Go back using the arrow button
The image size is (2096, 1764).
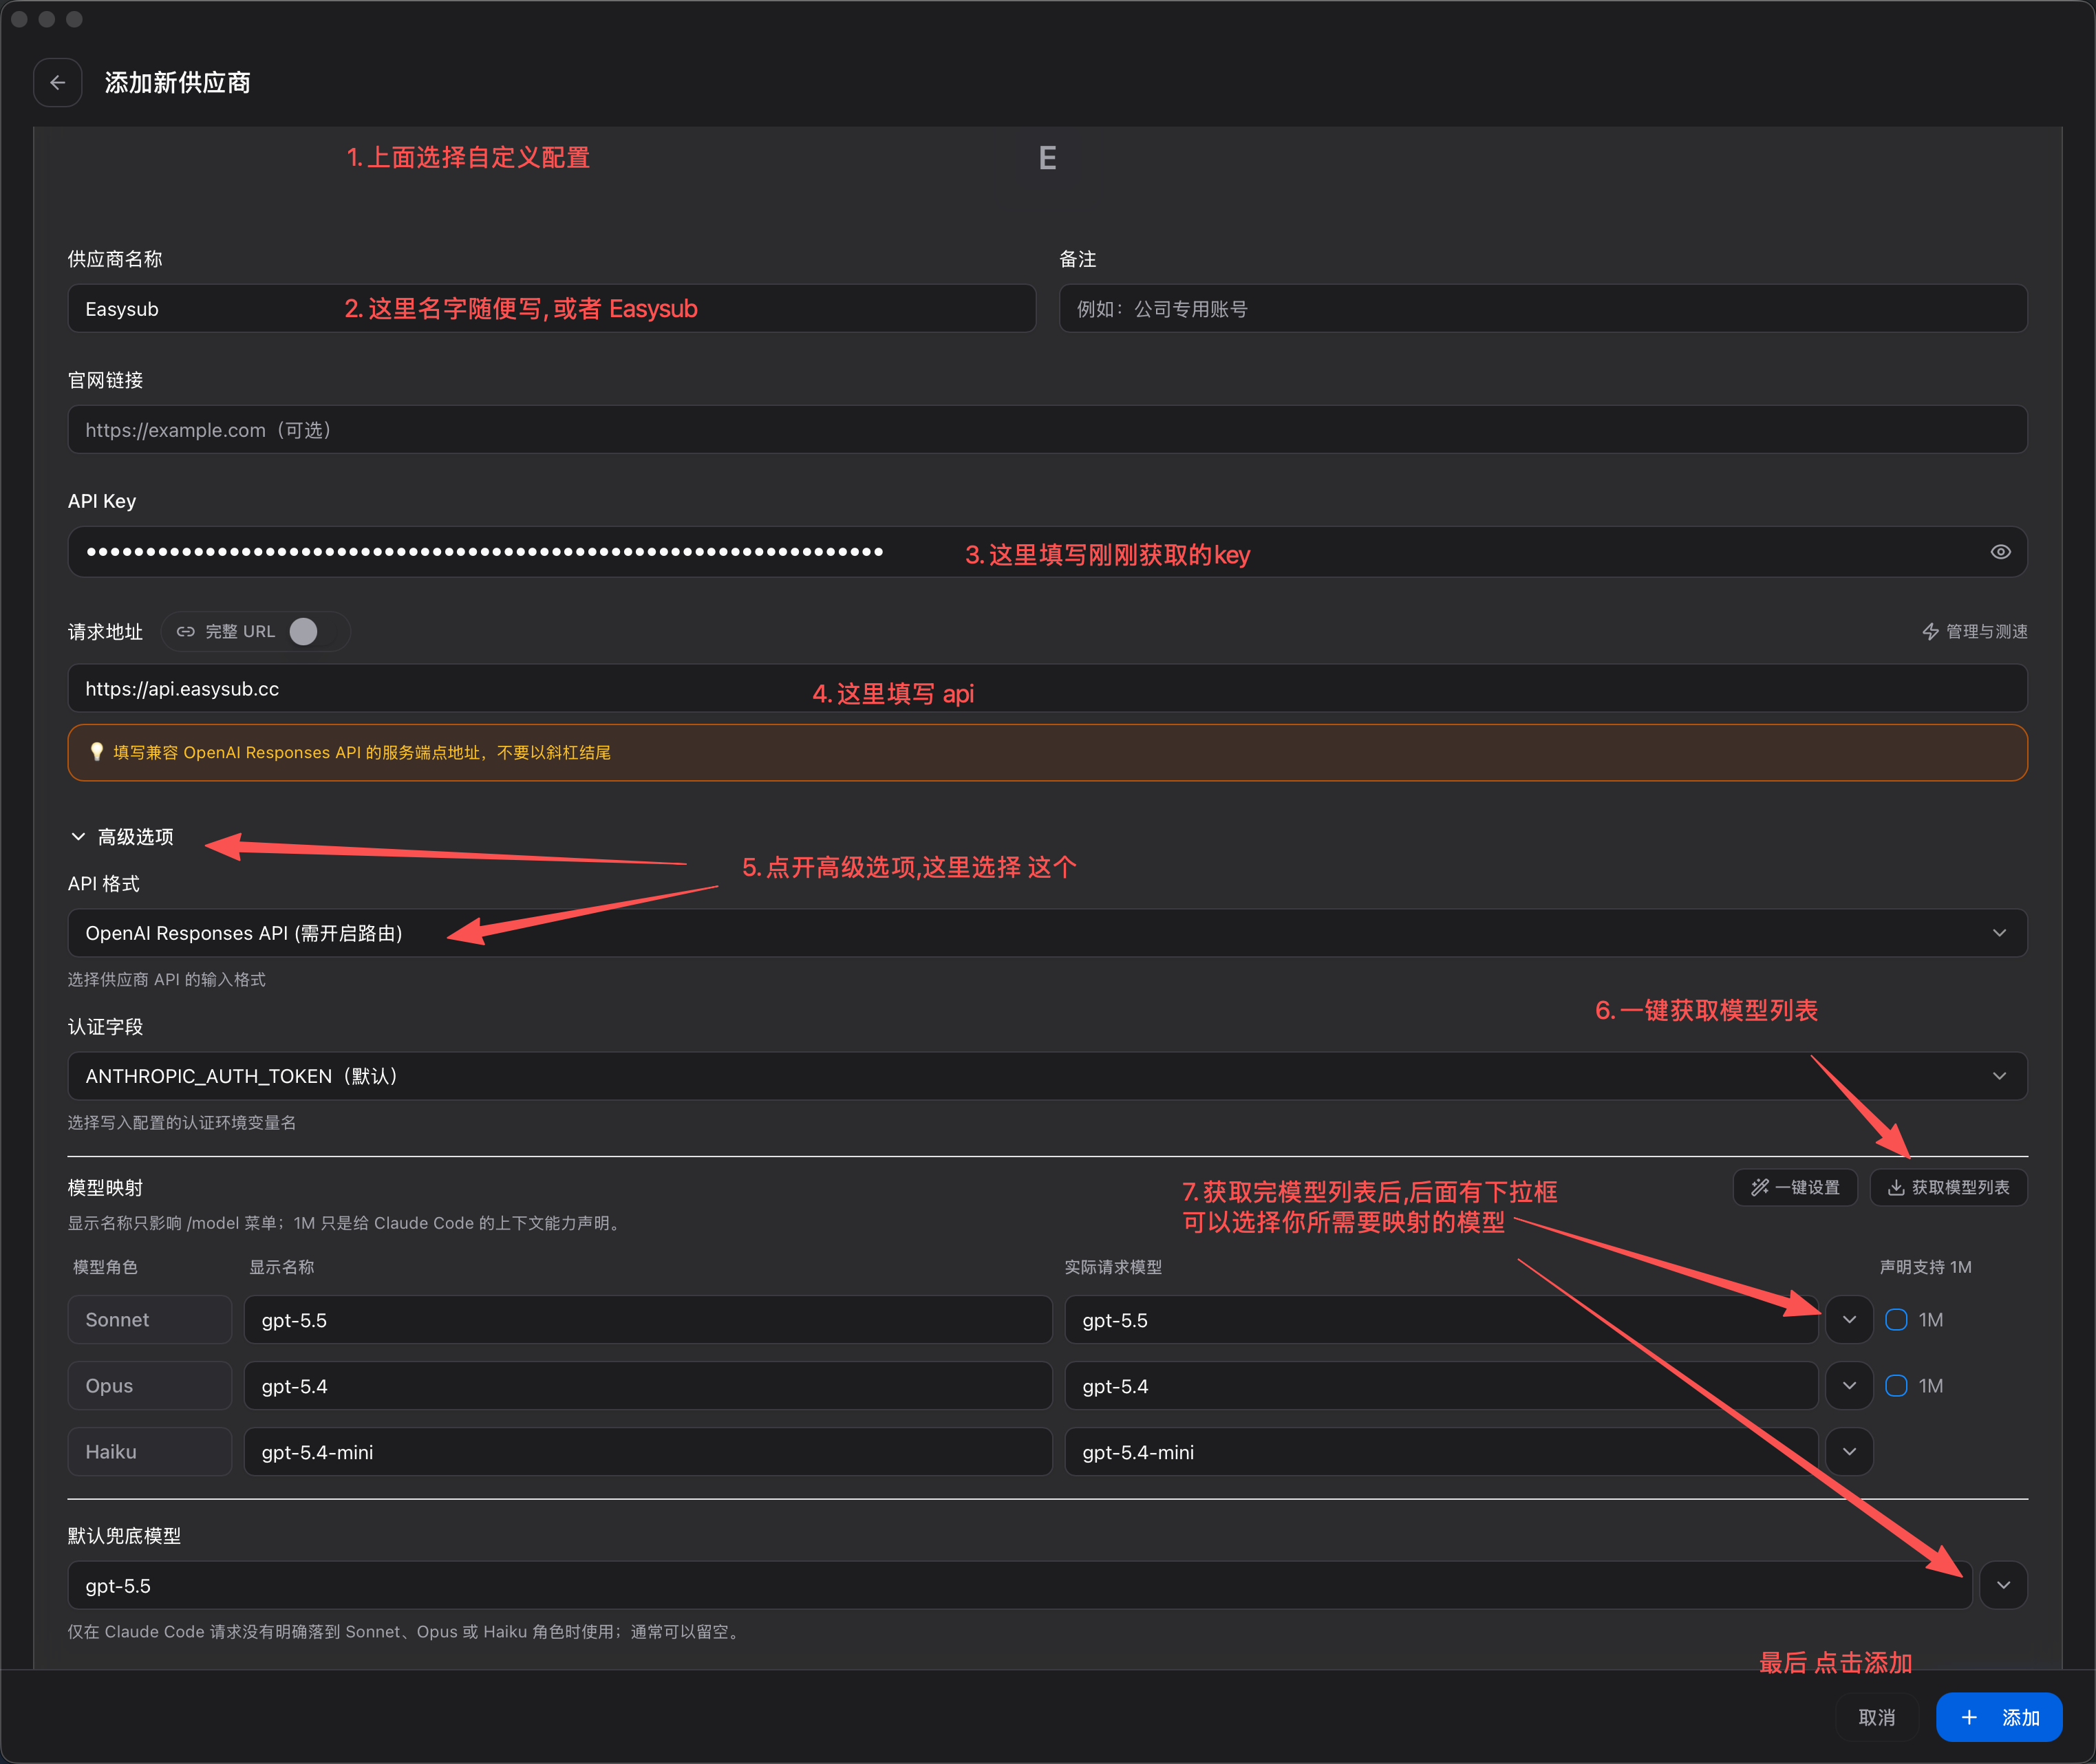(x=58, y=83)
